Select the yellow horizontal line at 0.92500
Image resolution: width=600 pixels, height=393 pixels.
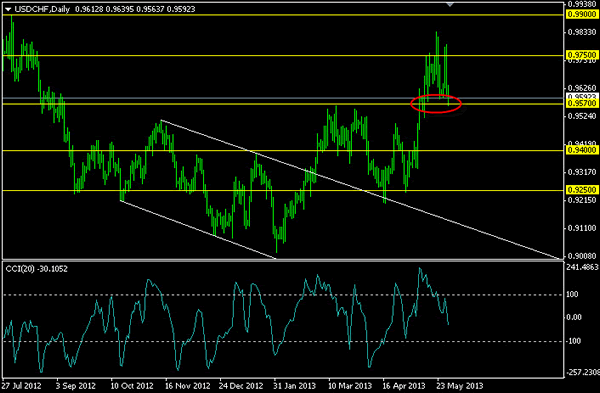[283, 190]
